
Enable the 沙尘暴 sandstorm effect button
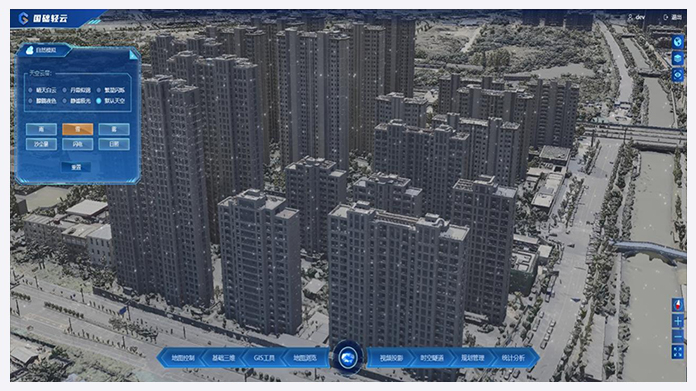41,144
